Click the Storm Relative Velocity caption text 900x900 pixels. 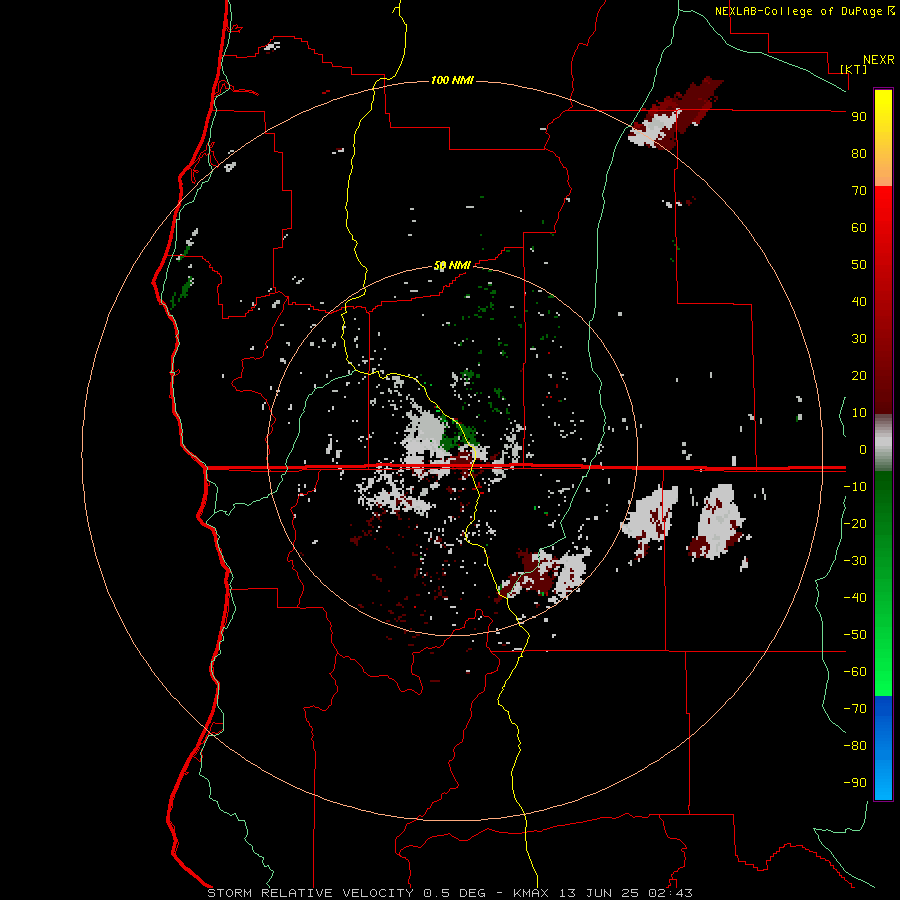tap(449, 893)
